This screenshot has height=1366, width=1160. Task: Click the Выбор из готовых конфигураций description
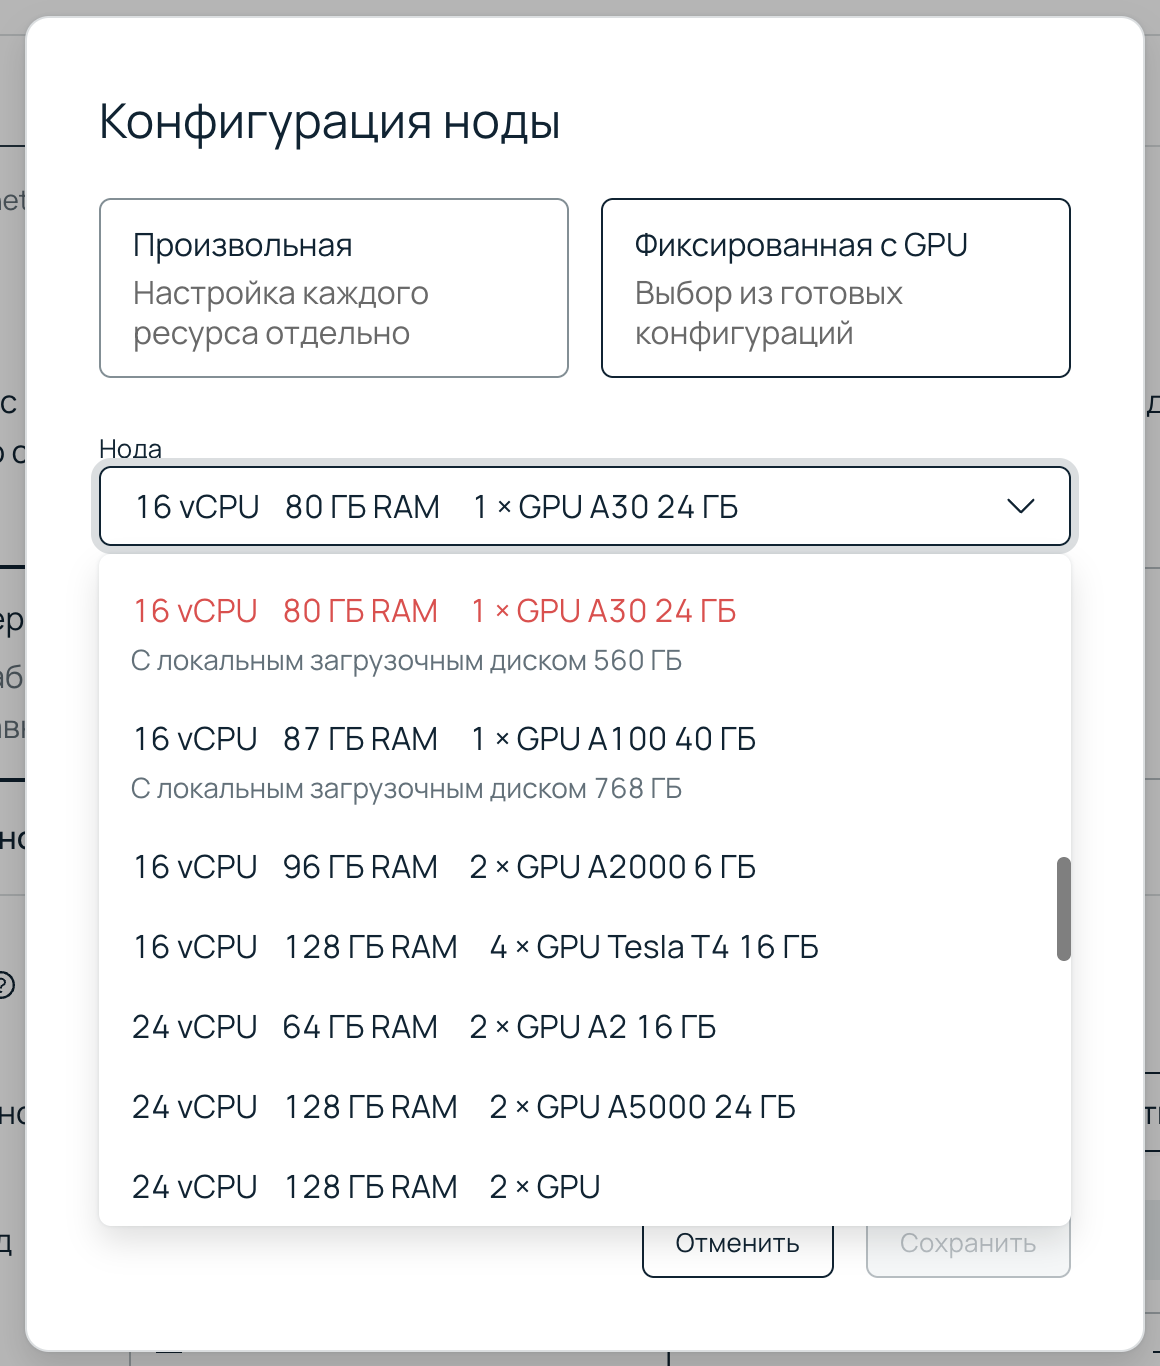tap(768, 313)
